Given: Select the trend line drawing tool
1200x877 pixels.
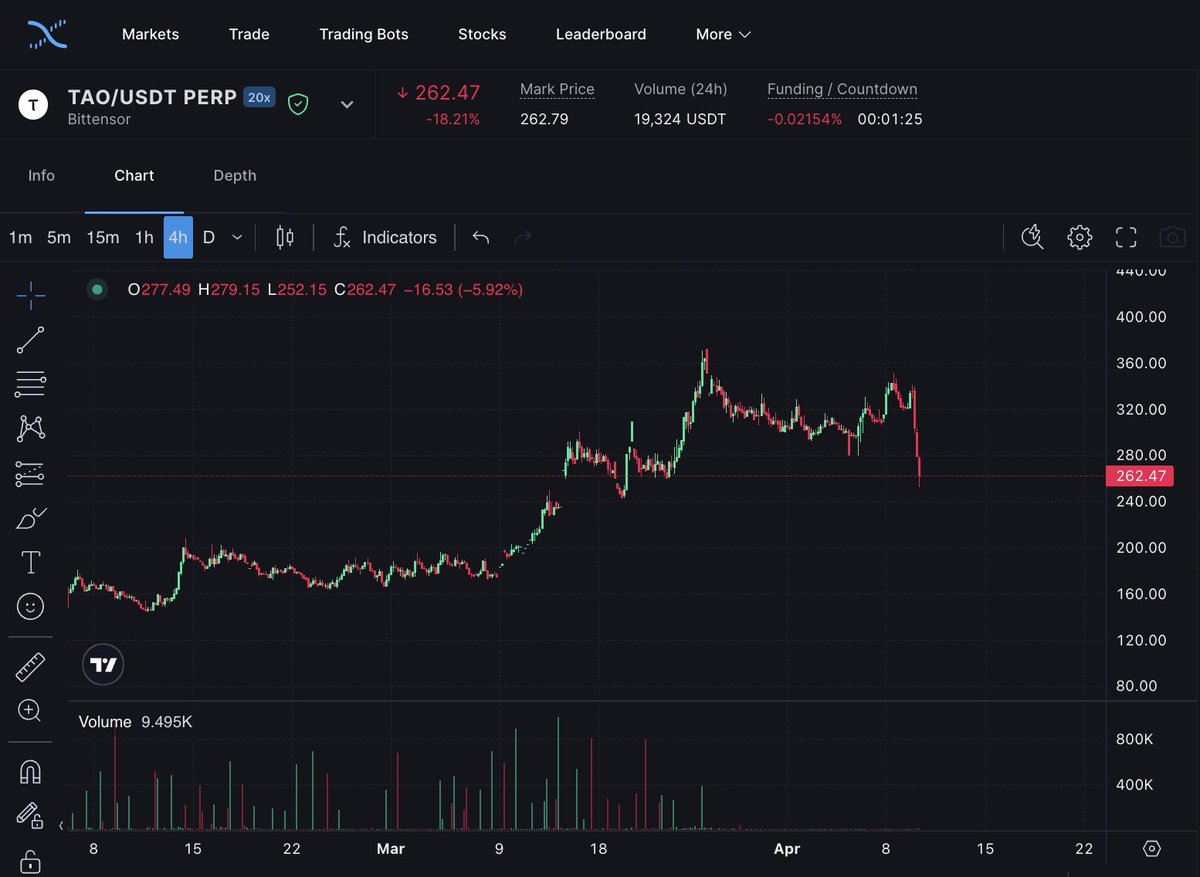Looking at the screenshot, I should point(31,340).
